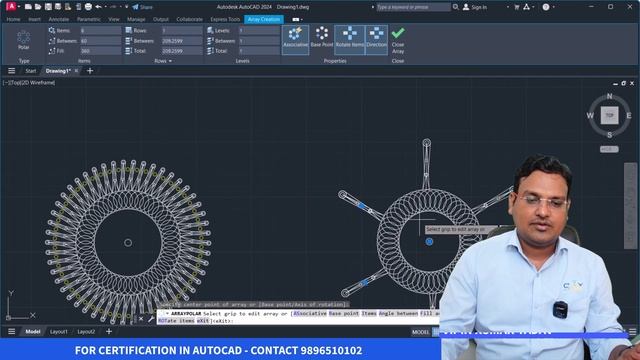This screenshot has width=640, height=360.
Task: Click the Undo arrow icon
Action: pos(98,7)
